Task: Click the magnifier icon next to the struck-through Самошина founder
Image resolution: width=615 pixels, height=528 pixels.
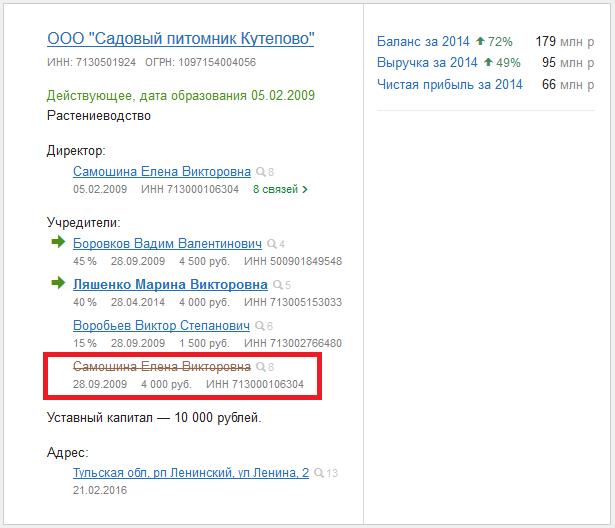Action: [x=260, y=368]
